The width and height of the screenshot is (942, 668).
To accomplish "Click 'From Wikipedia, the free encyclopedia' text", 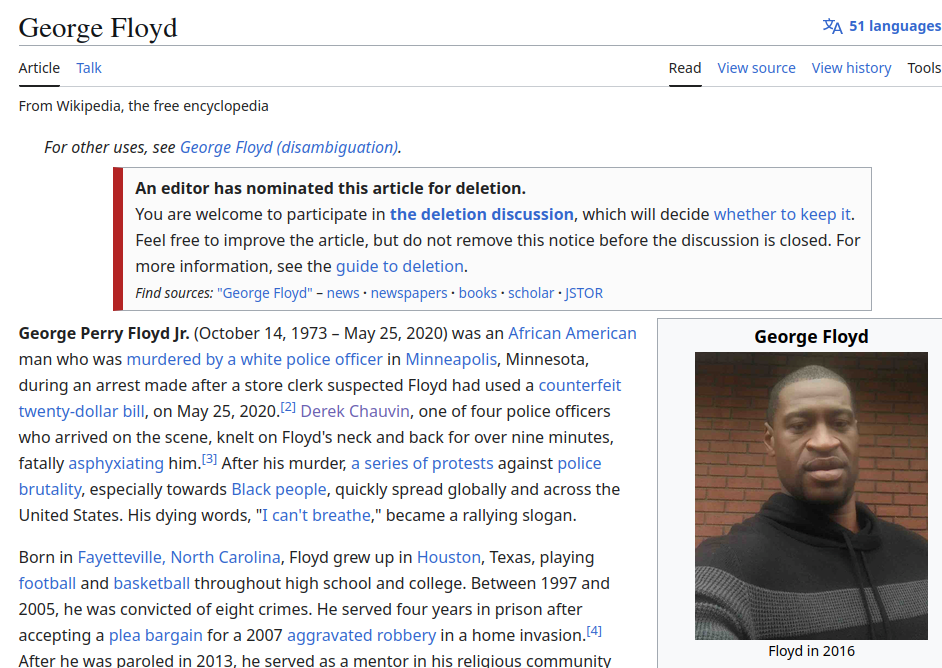I will [x=144, y=106].
